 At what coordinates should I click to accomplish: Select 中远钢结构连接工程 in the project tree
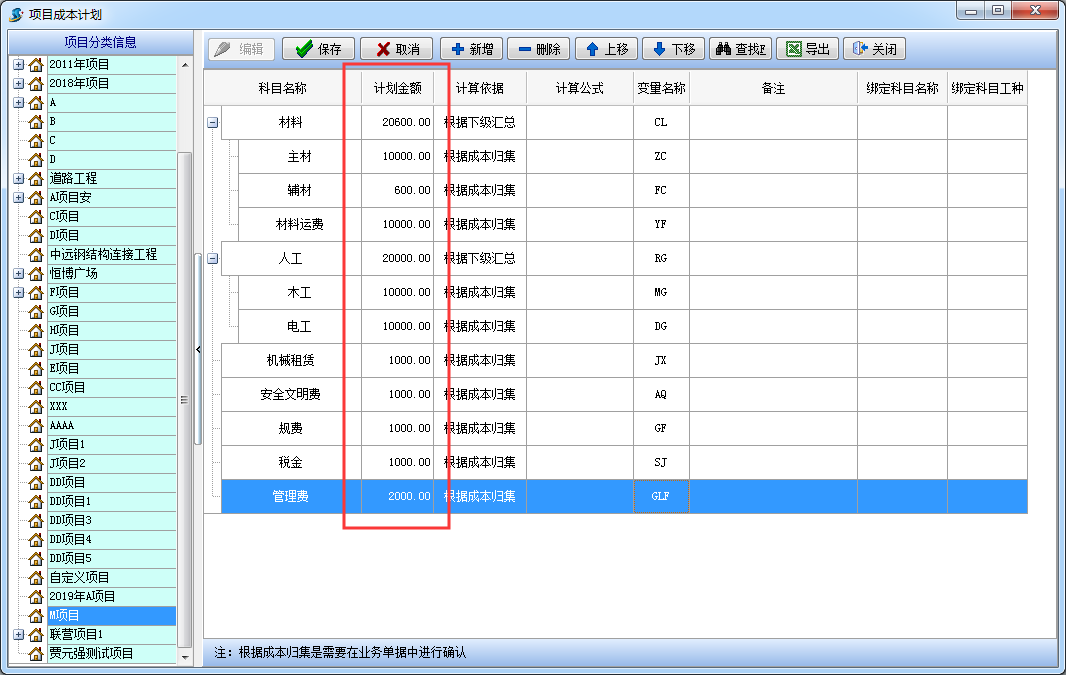click(x=103, y=254)
